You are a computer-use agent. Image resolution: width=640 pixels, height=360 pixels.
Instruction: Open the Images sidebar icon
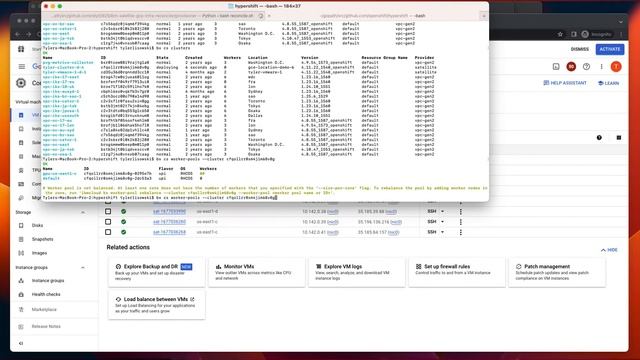[x=21, y=253]
